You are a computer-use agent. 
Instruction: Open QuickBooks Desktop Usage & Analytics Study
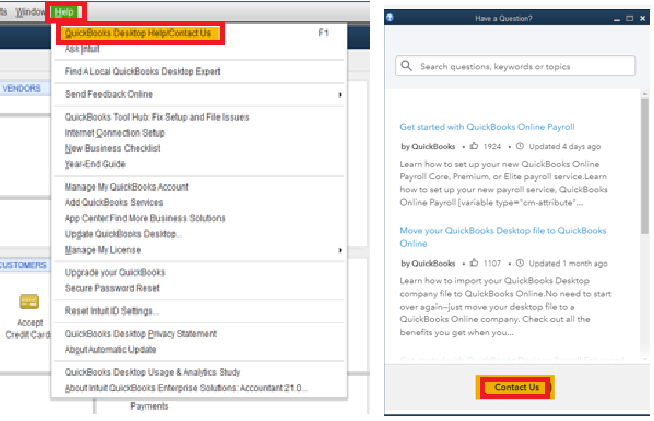point(152,372)
